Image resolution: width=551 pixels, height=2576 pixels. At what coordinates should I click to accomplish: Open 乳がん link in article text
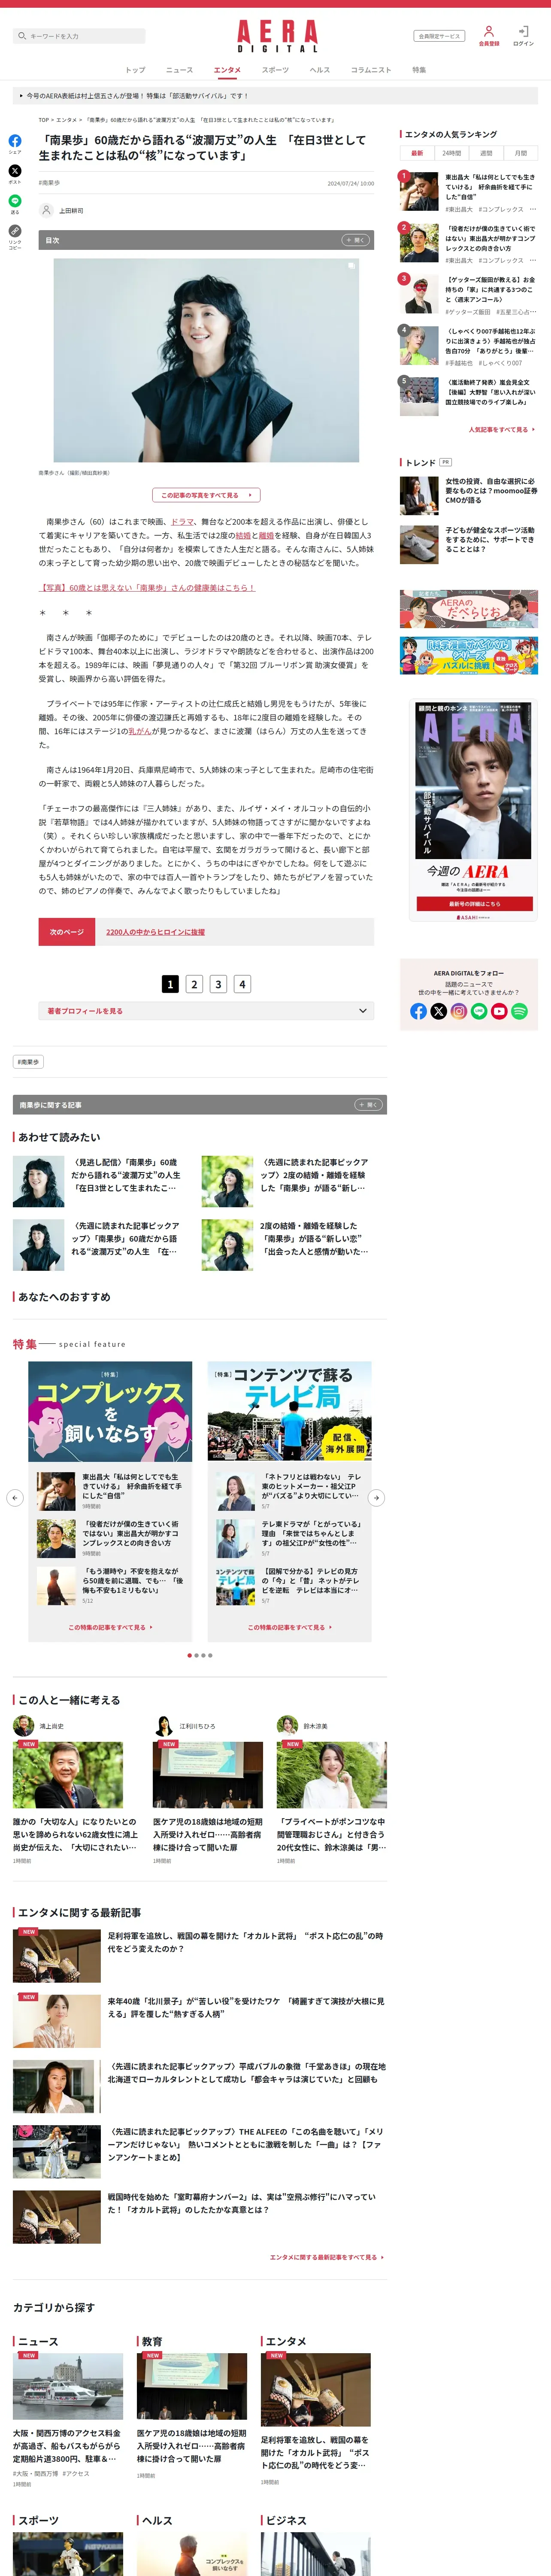click(x=139, y=731)
